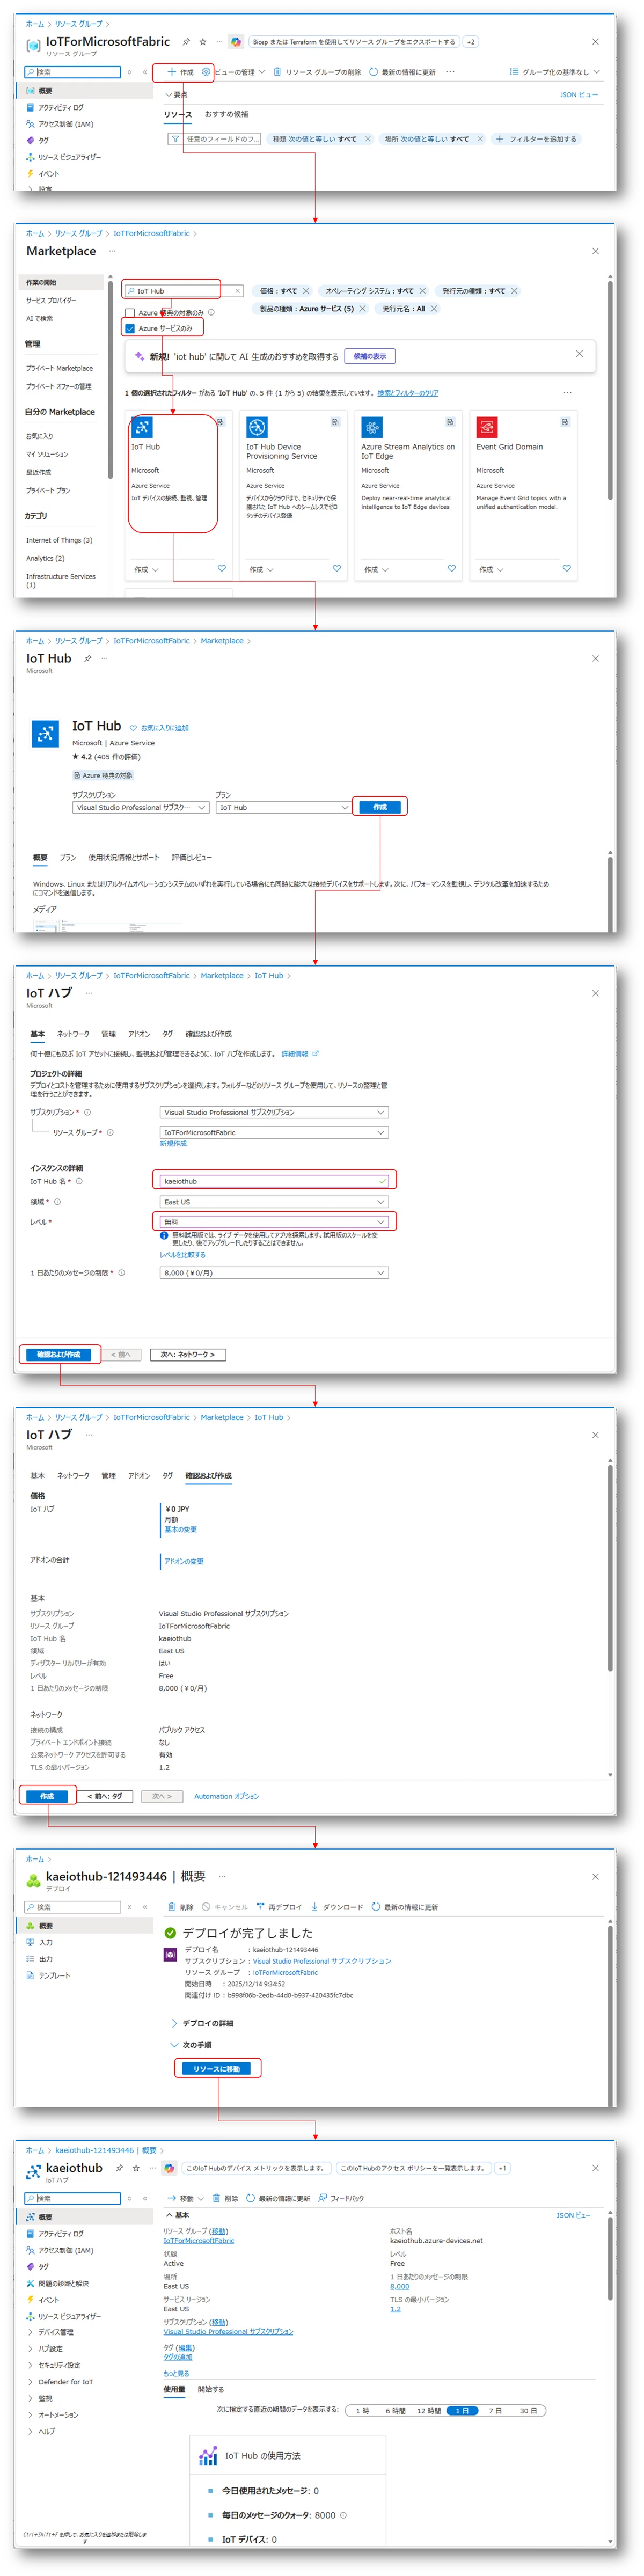Open the Tier dropdown showing Free

[274, 1221]
